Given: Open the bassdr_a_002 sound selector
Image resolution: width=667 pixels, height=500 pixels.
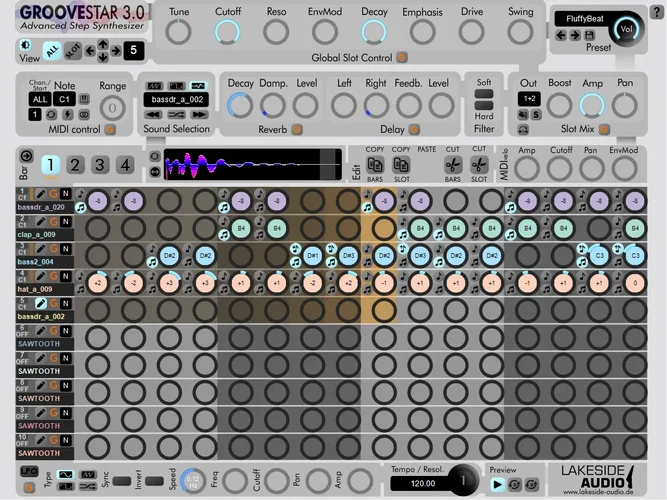Looking at the screenshot, I should pyautogui.click(x=177, y=100).
